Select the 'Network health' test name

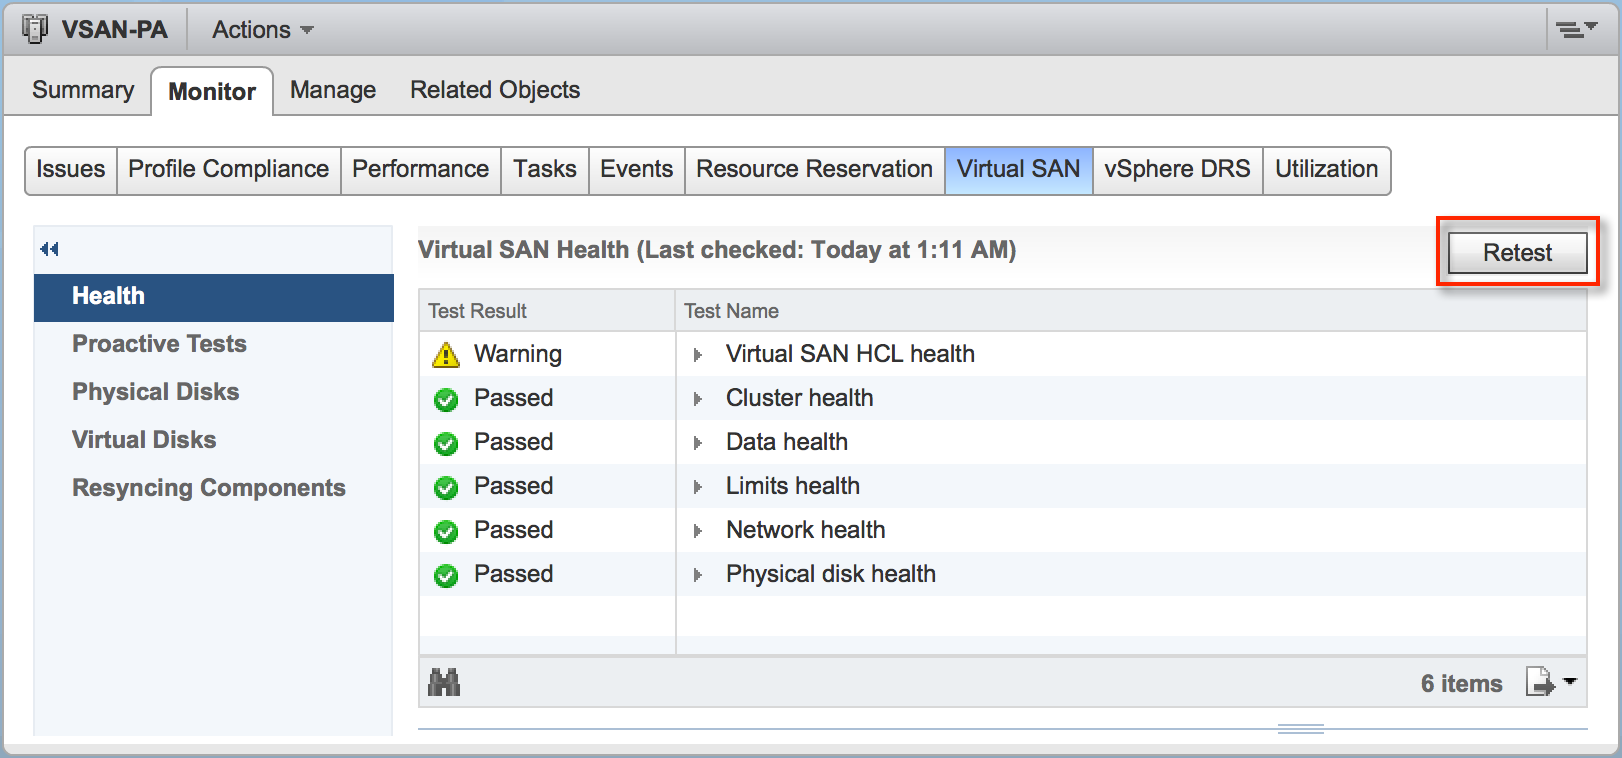pos(805,530)
